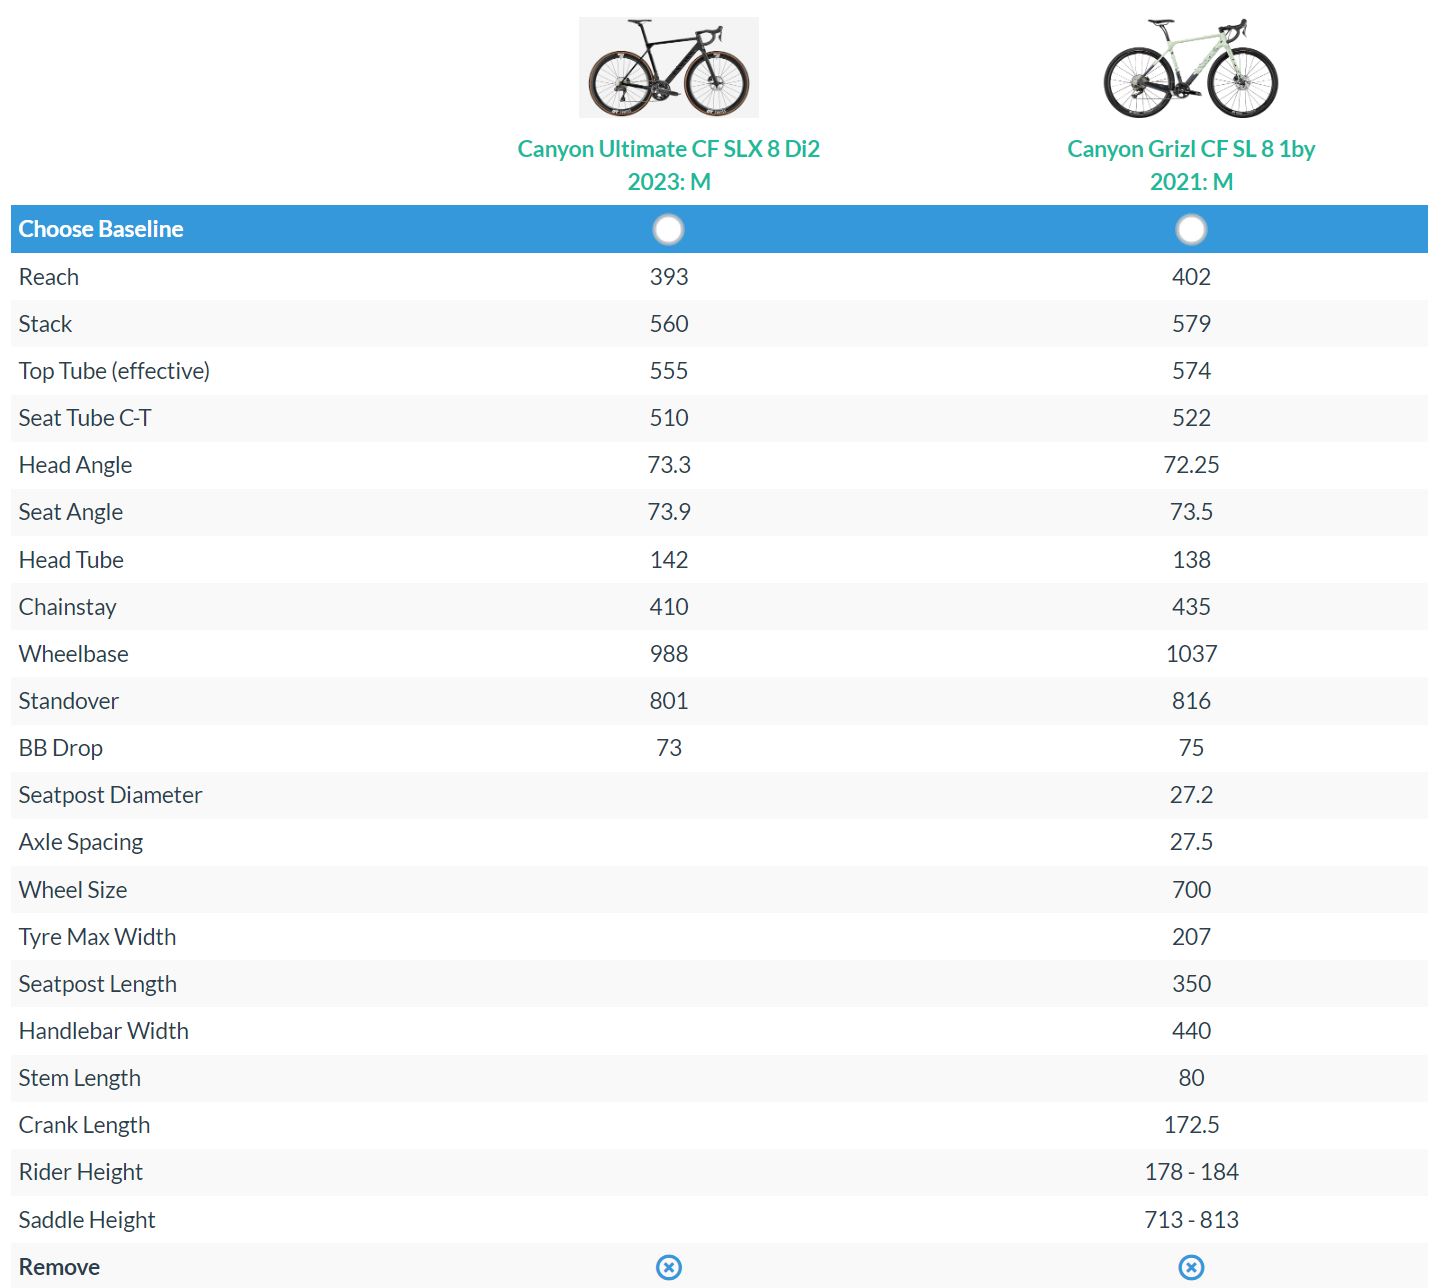
Task: Click the Reach row label
Action: [x=49, y=277]
